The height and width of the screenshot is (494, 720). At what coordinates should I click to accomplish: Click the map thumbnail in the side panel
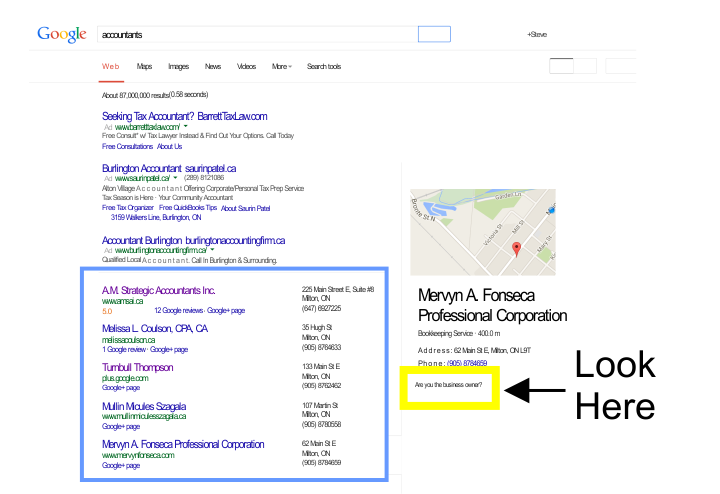click(x=483, y=232)
